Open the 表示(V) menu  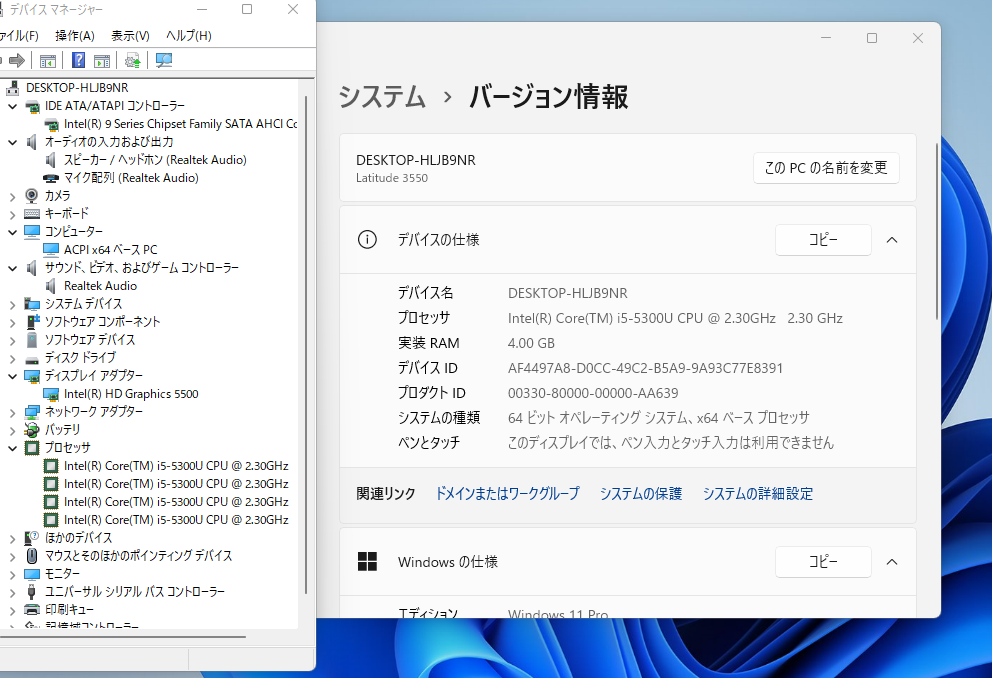coord(130,35)
